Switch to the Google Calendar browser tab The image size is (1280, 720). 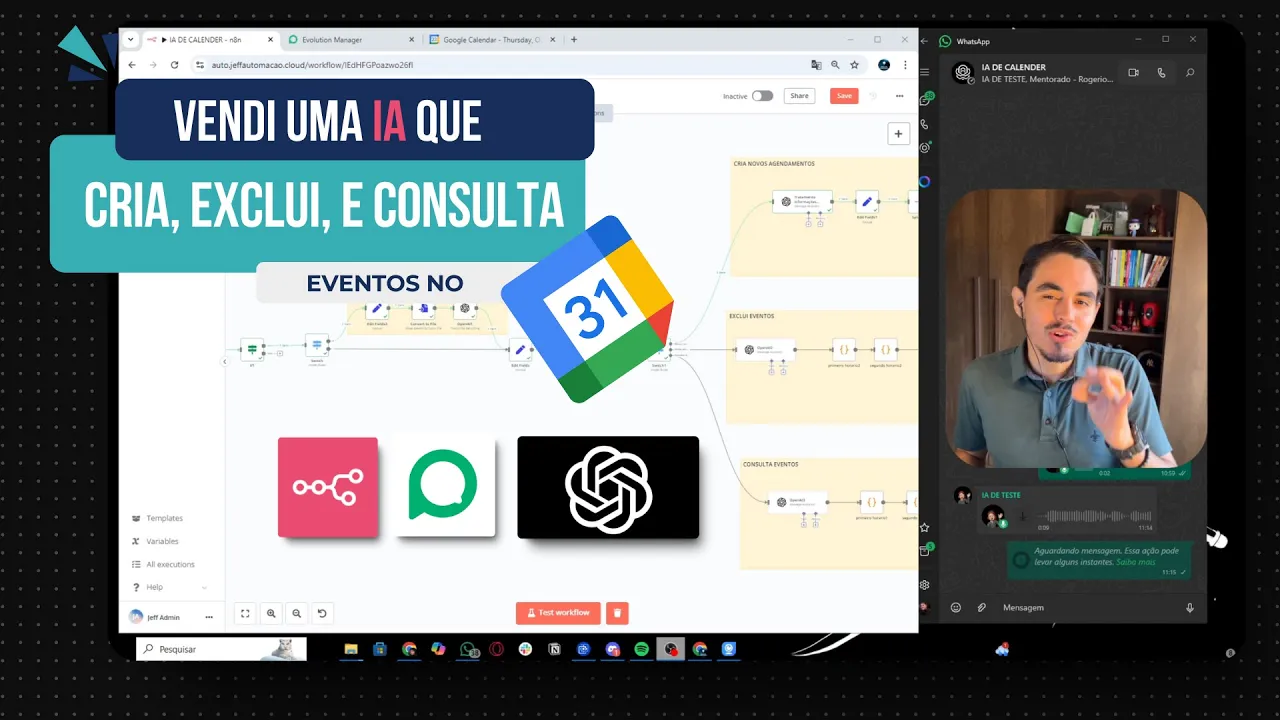tap(490, 40)
